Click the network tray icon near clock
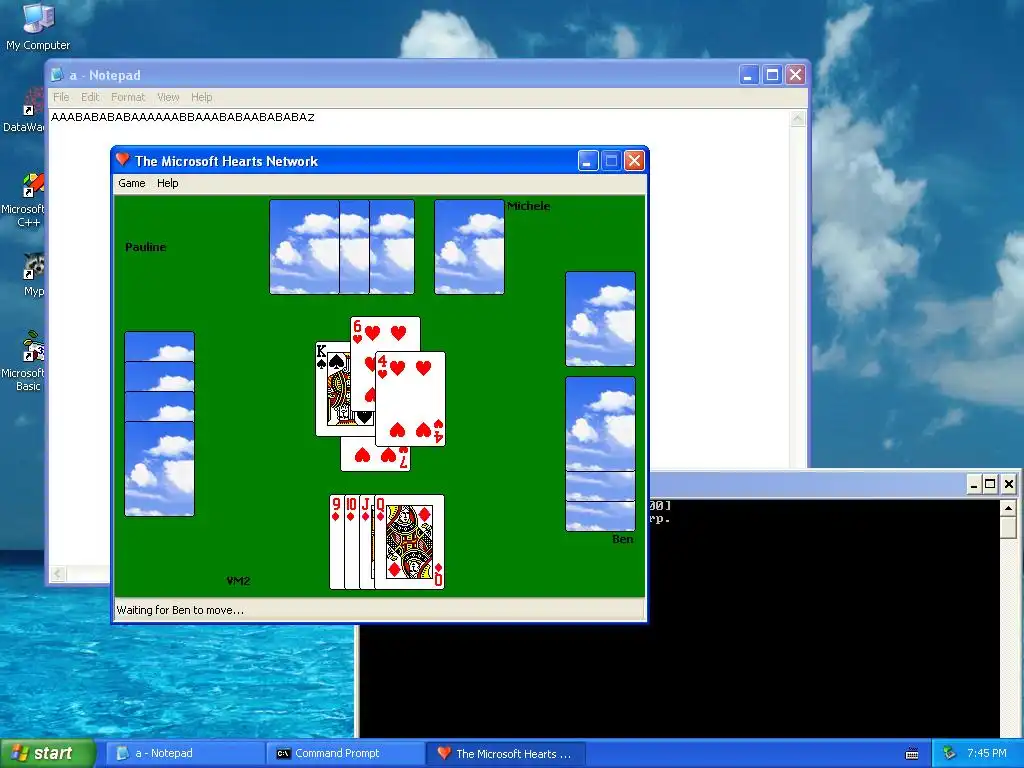Viewport: 1024px width, 768px height. click(950, 754)
